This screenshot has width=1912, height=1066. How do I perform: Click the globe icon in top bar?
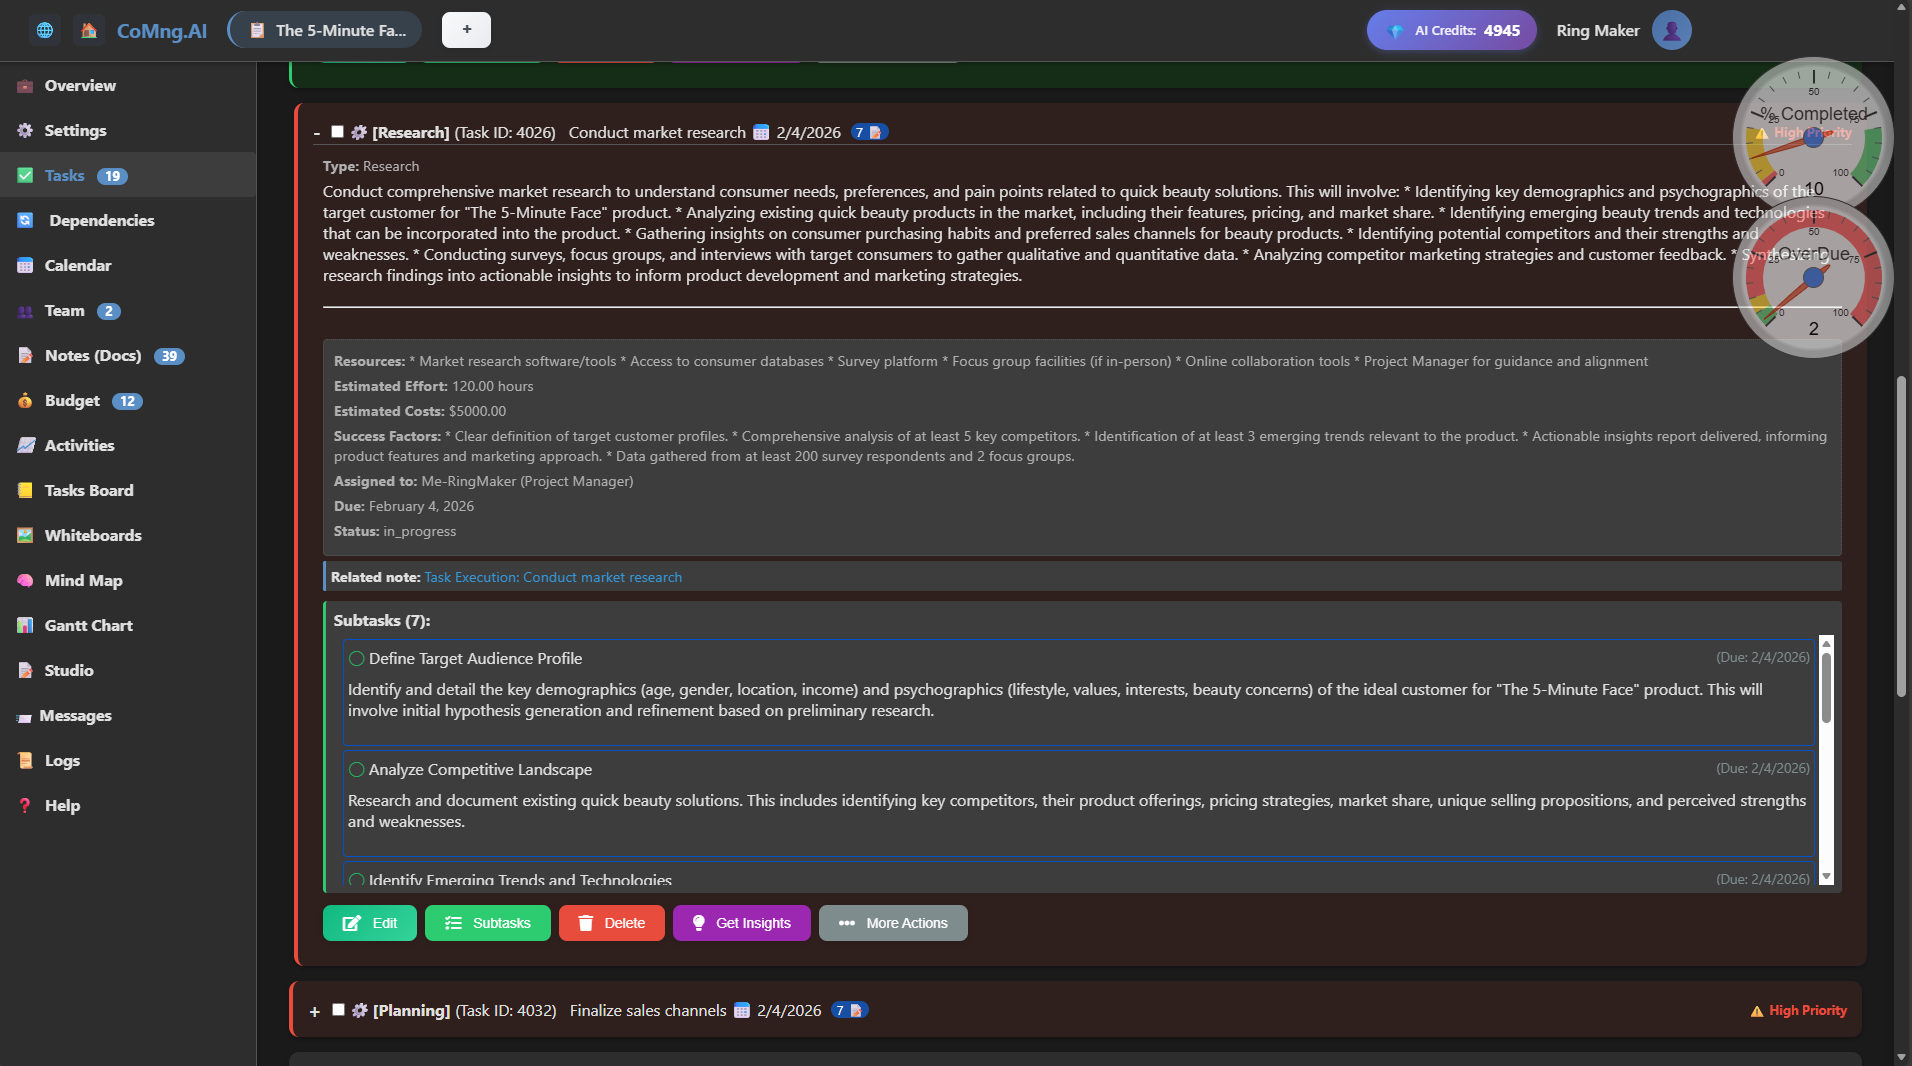click(x=45, y=30)
